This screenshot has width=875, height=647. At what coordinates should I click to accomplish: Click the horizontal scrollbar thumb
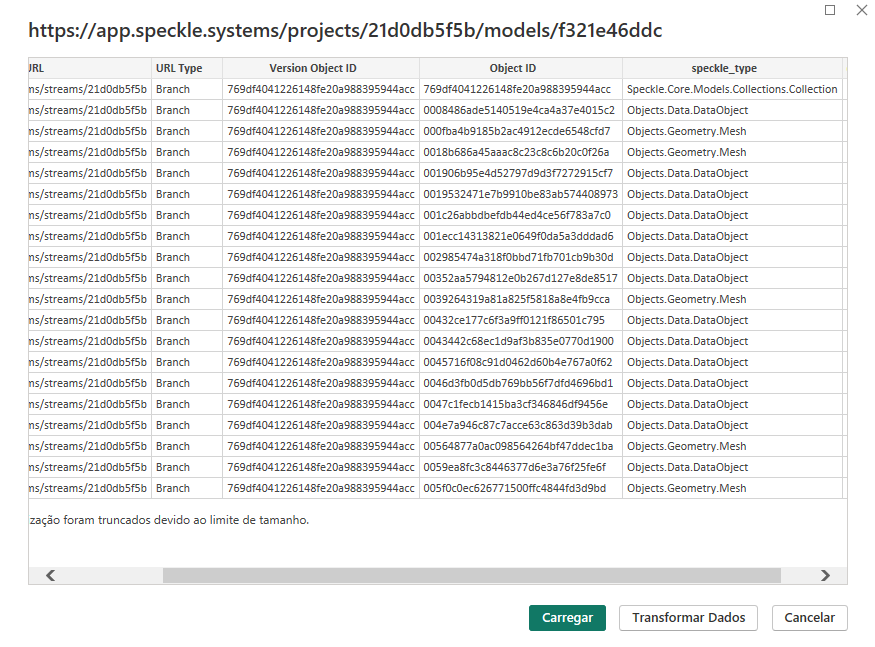click(x=472, y=576)
